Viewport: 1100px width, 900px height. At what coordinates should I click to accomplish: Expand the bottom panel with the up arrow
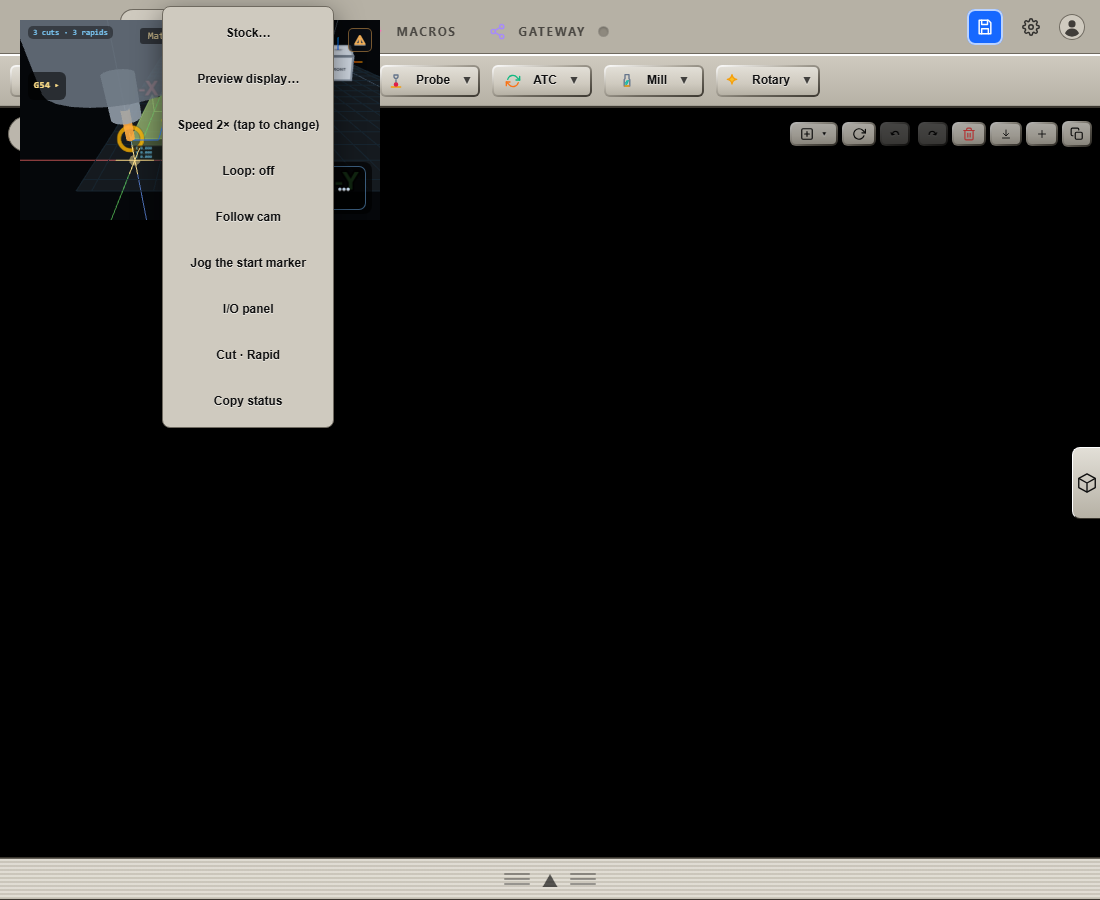pyautogui.click(x=550, y=880)
